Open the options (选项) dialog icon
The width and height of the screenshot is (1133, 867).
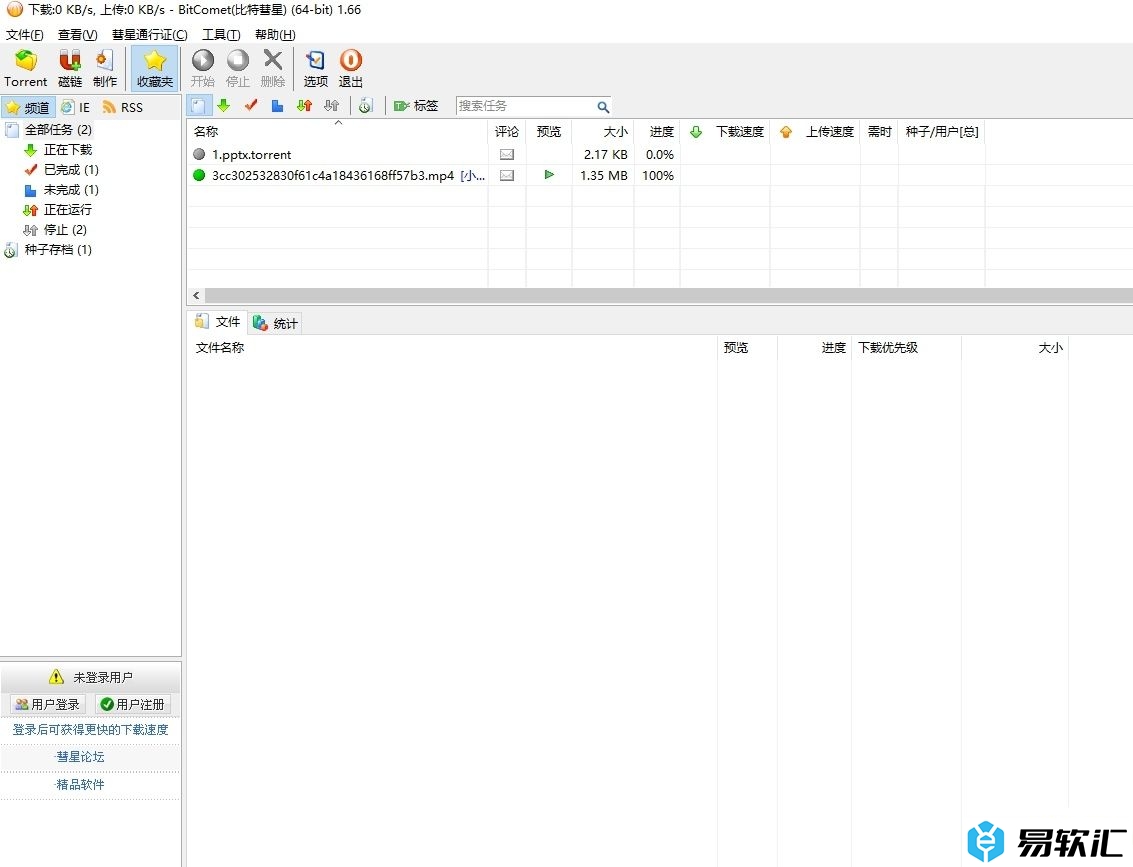(x=316, y=69)
